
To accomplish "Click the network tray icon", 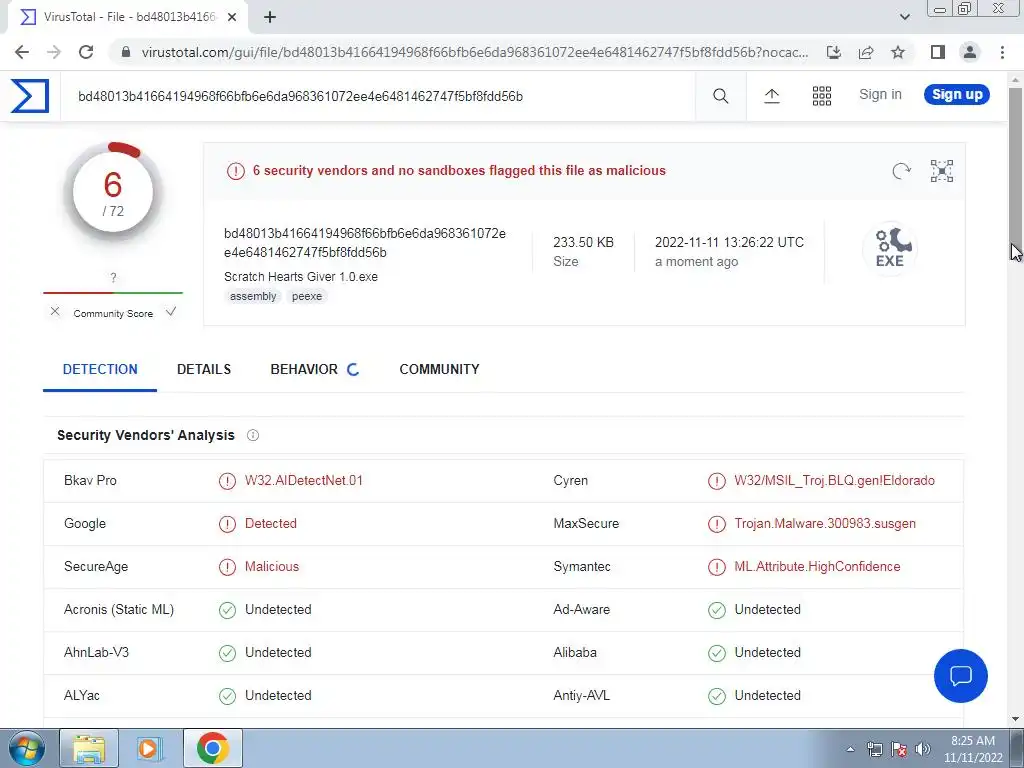I will tap(874, 749).
